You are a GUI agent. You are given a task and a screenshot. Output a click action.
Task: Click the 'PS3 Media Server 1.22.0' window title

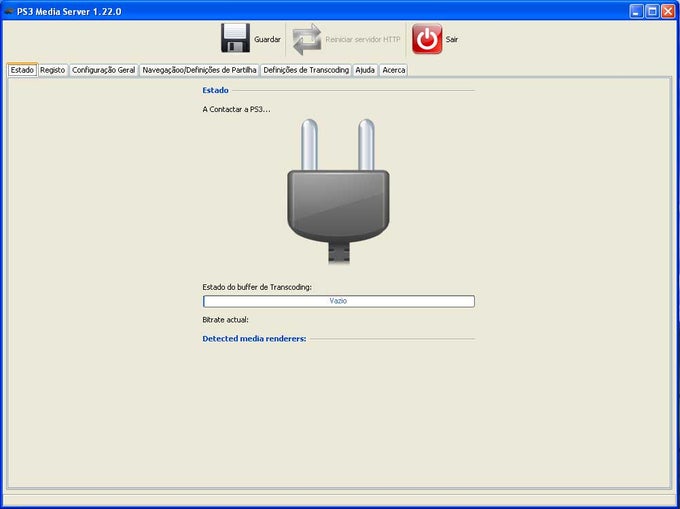(69, 12)
